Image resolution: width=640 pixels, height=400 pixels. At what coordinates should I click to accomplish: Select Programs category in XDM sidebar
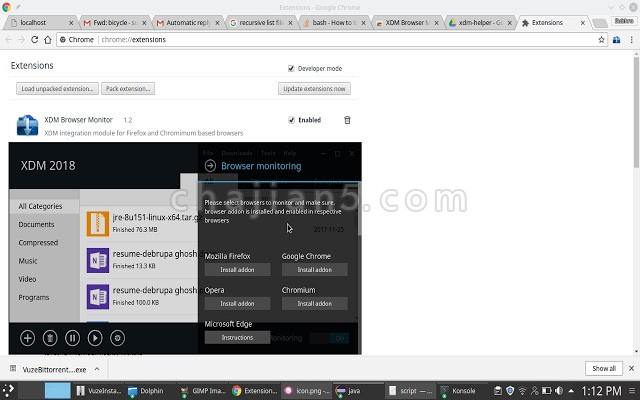tap(44, 297)
